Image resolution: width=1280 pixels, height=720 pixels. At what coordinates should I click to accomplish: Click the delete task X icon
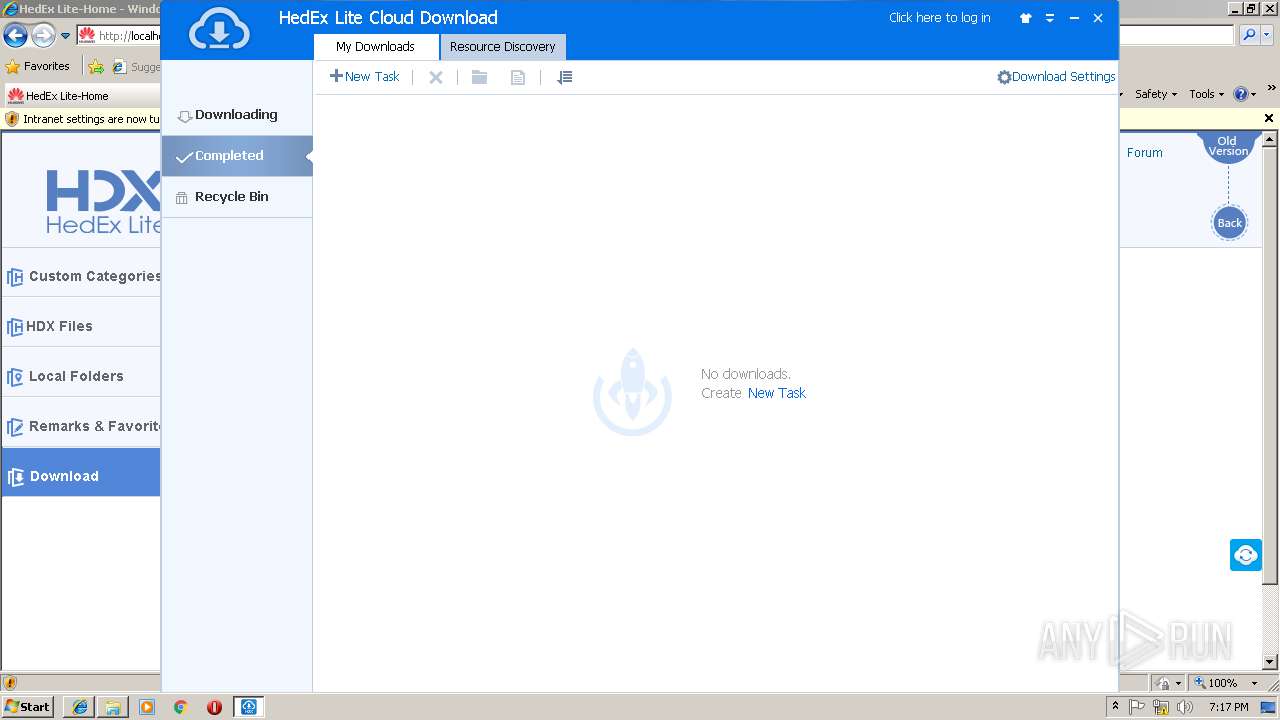436,77
